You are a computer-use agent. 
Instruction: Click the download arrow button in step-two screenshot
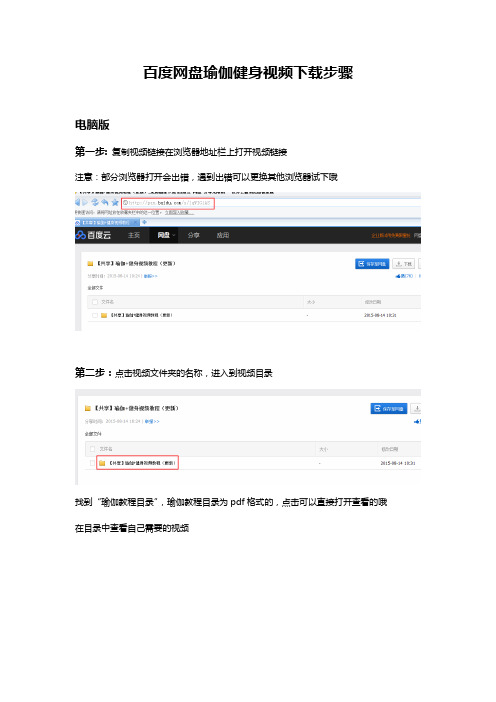[x=416, y=409]
